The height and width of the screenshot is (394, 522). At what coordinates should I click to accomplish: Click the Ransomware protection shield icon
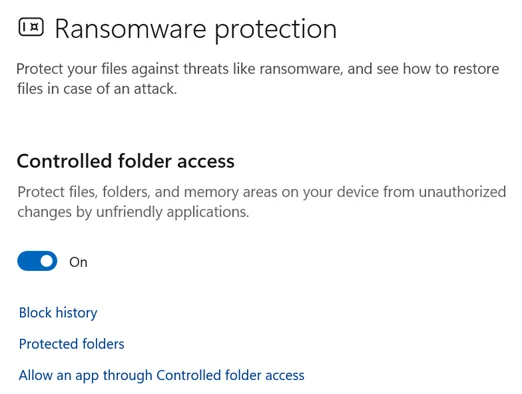[31, 27]
